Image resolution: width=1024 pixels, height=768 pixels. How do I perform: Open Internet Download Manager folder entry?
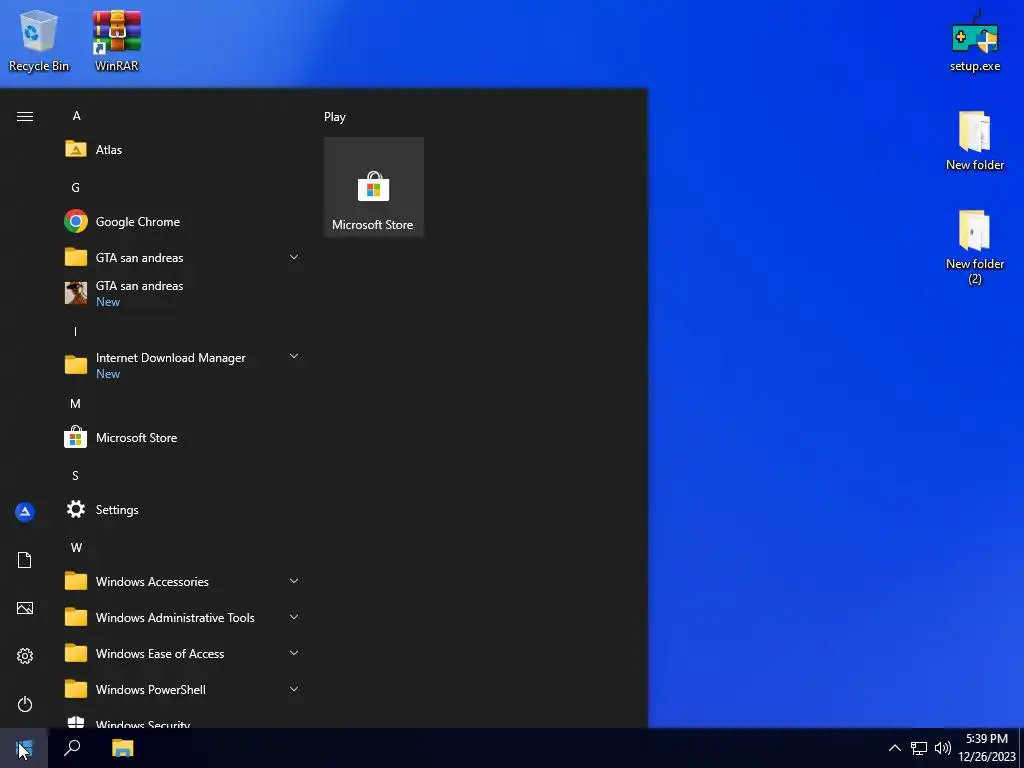(x=183, y=365)
